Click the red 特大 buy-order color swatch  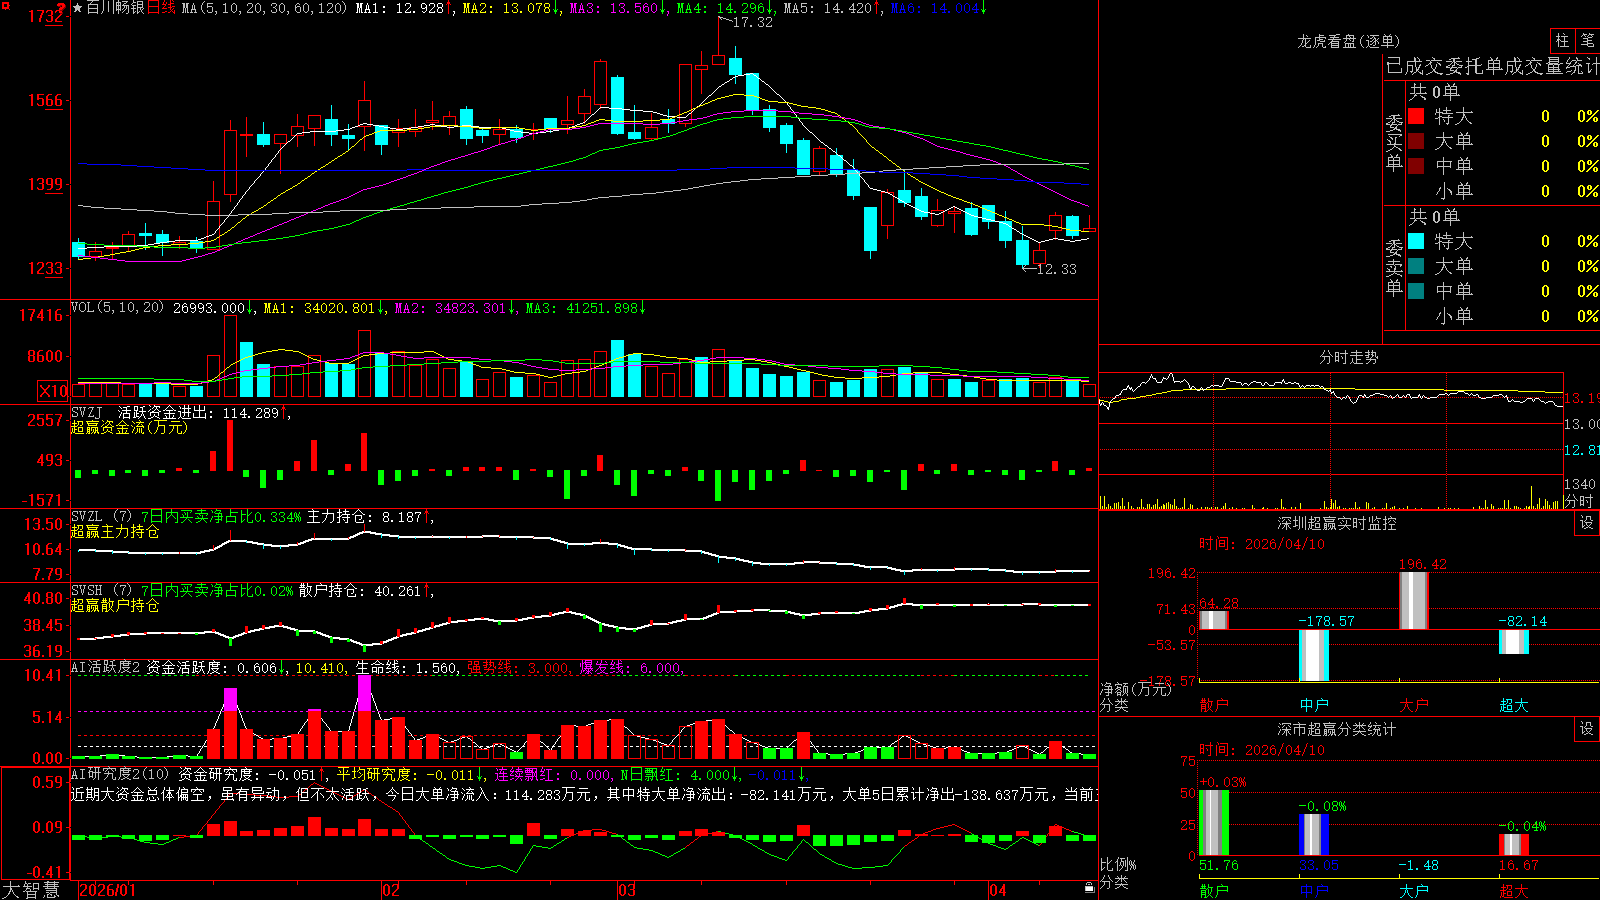click(x=1416, y=116)
